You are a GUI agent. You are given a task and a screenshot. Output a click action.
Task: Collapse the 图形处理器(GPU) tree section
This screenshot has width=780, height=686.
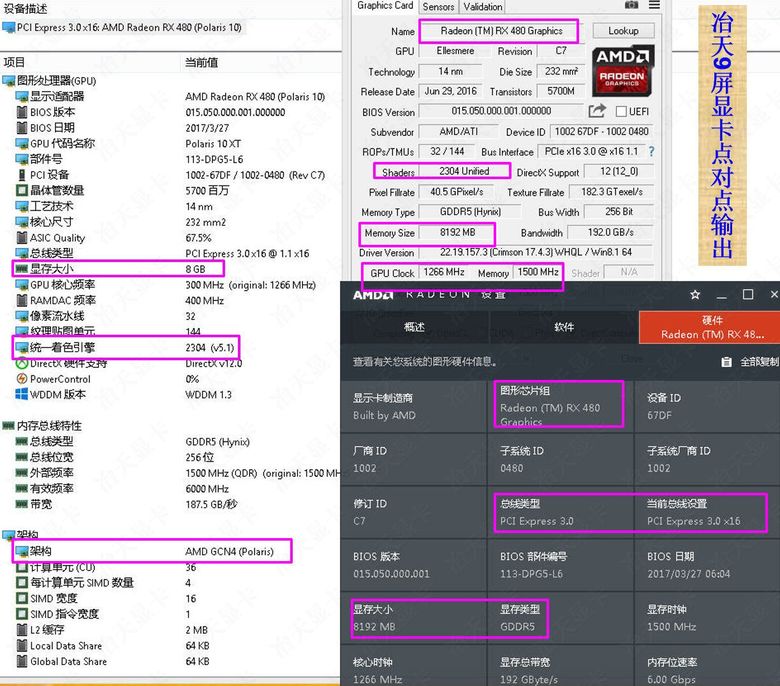(x=8, y=81)
